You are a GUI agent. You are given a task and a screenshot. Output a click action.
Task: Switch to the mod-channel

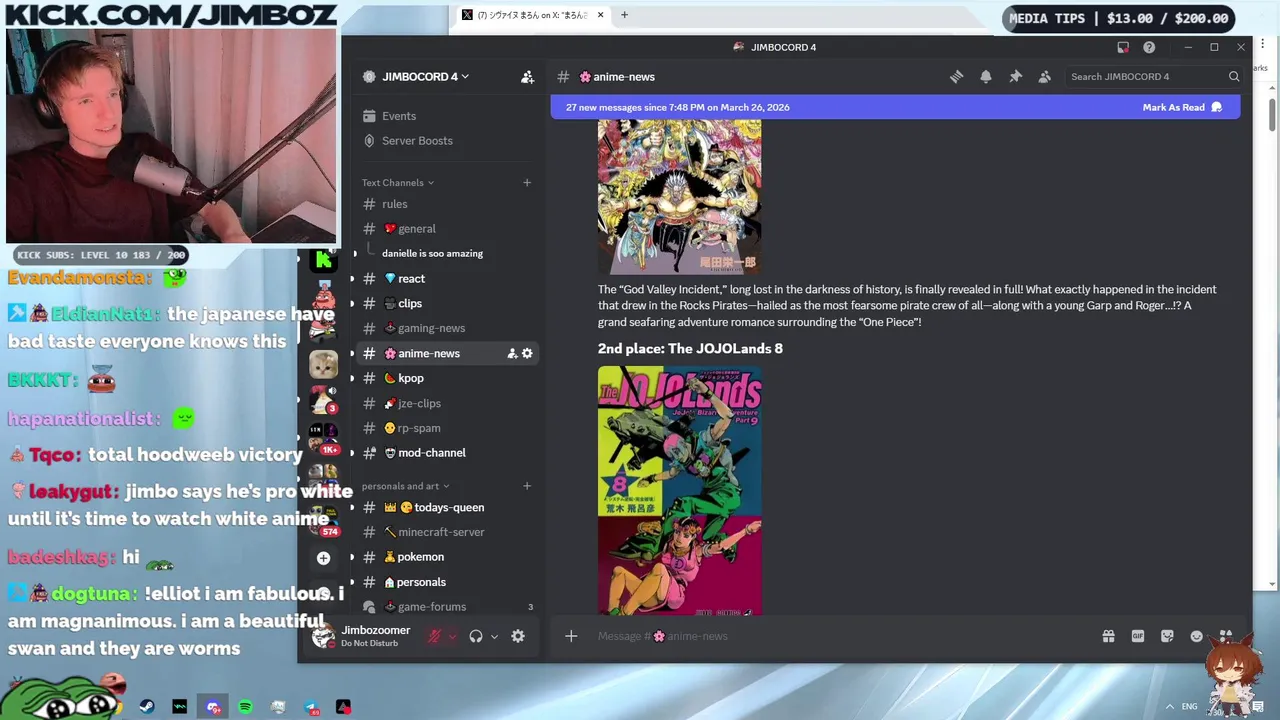[x=447, y=453]
